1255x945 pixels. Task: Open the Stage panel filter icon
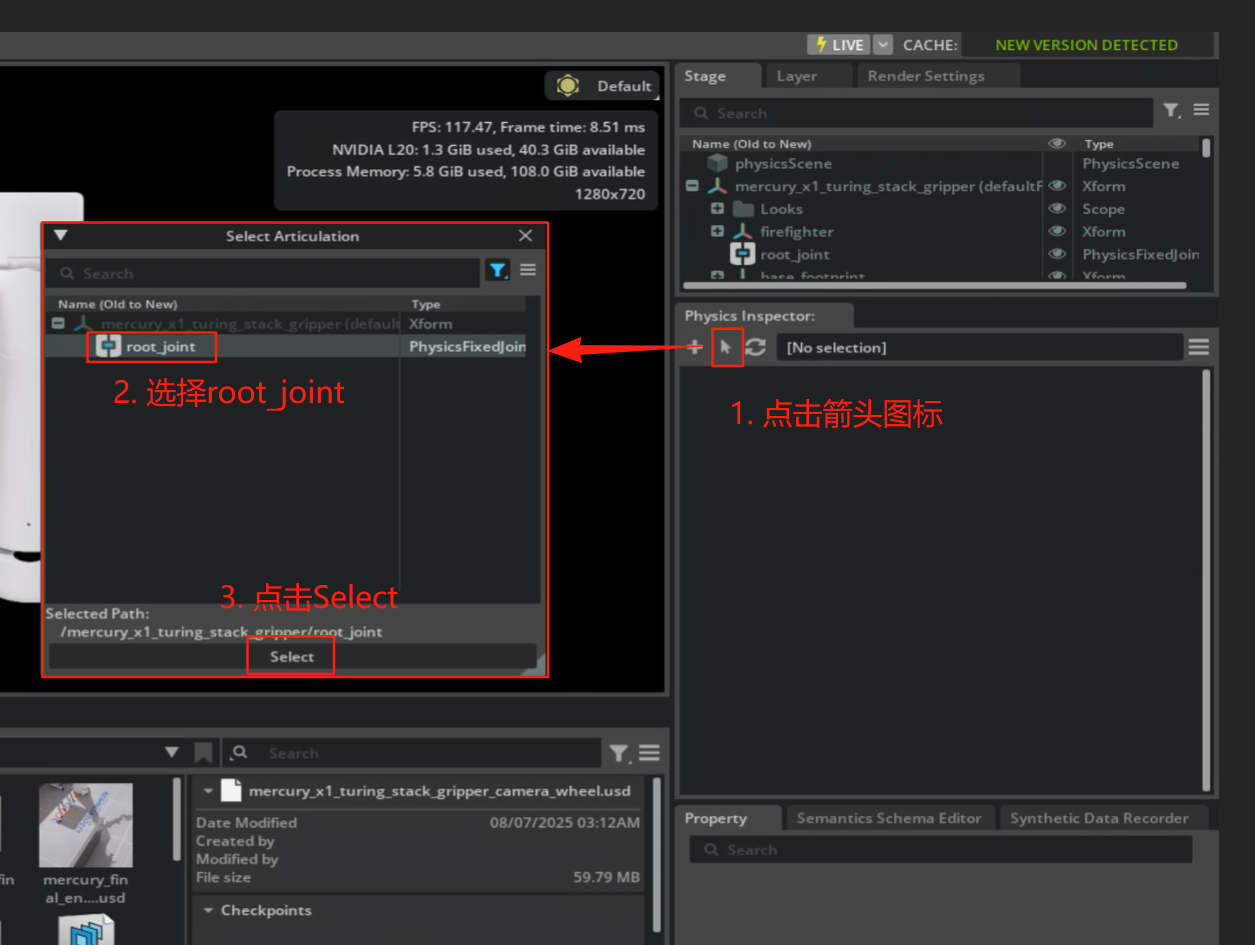tap(1171, 111)
